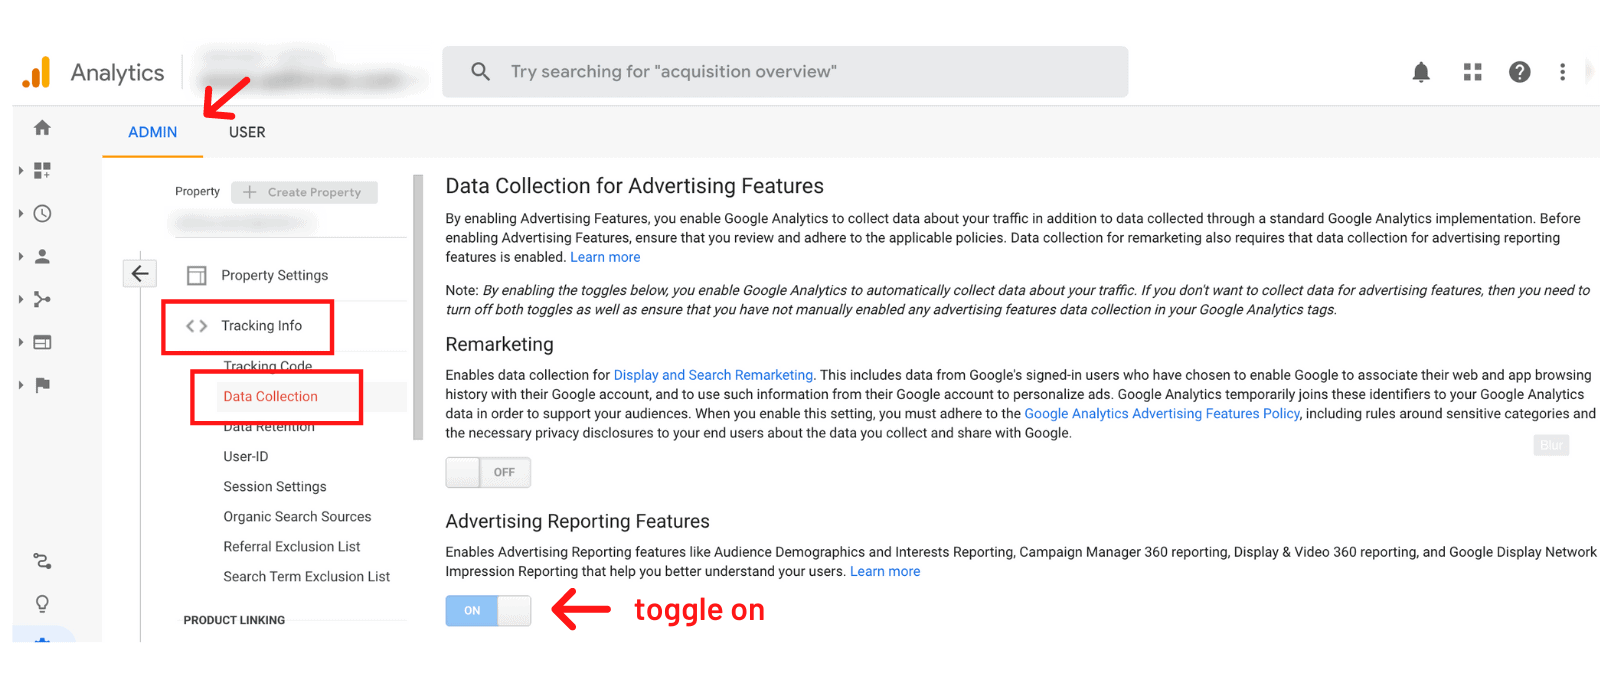Open the notifications bell
The height and width of the screenshot is (675, 1600).
(x=1421, y=72)
